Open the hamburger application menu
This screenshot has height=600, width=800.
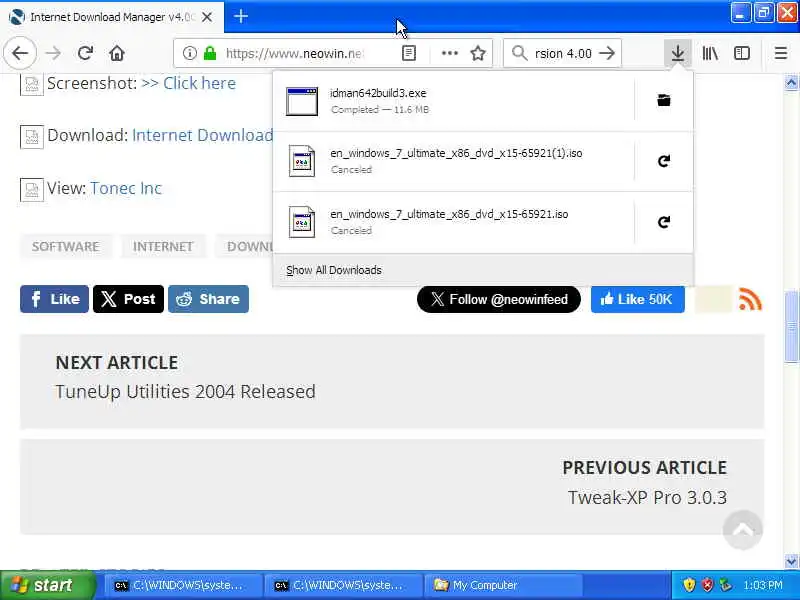(x=781, y=53)
